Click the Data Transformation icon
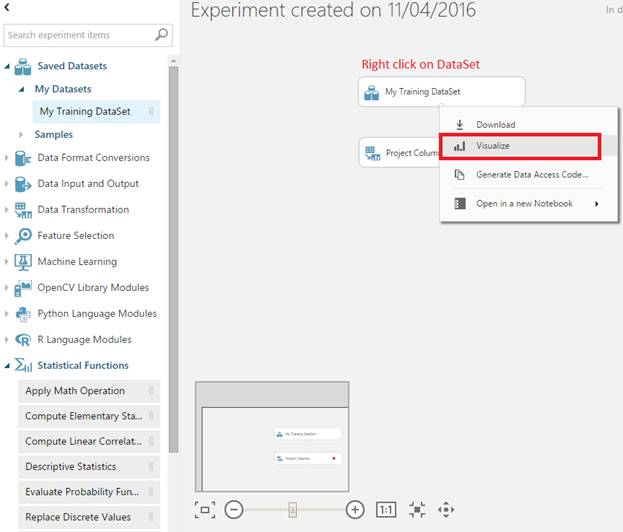Viewport: 623px width, 532px height. [x=23, y=210]
